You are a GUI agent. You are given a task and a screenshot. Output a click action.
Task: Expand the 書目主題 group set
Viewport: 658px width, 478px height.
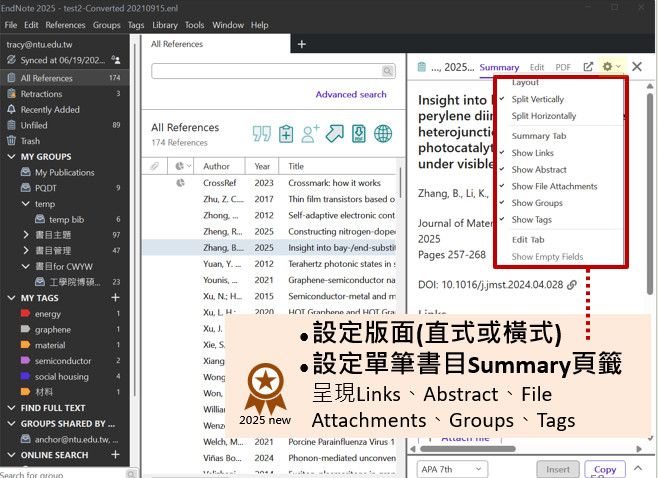(26, 235)
